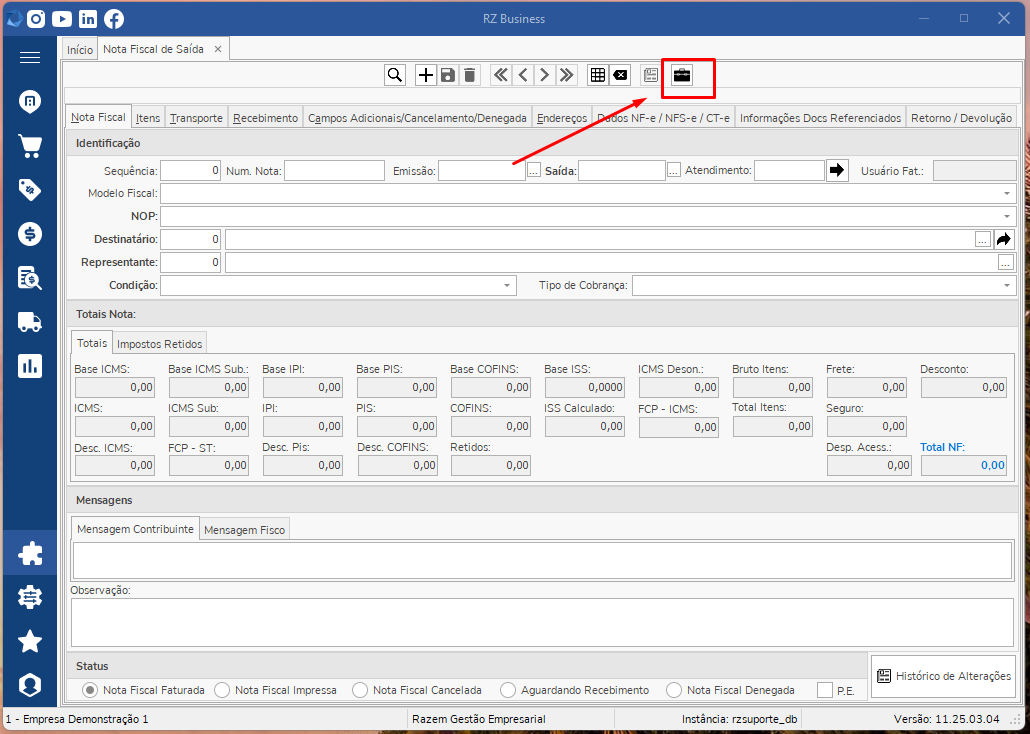Open Campos Adicionais/Cancelamento/Denegada tab

click(417, 118)
